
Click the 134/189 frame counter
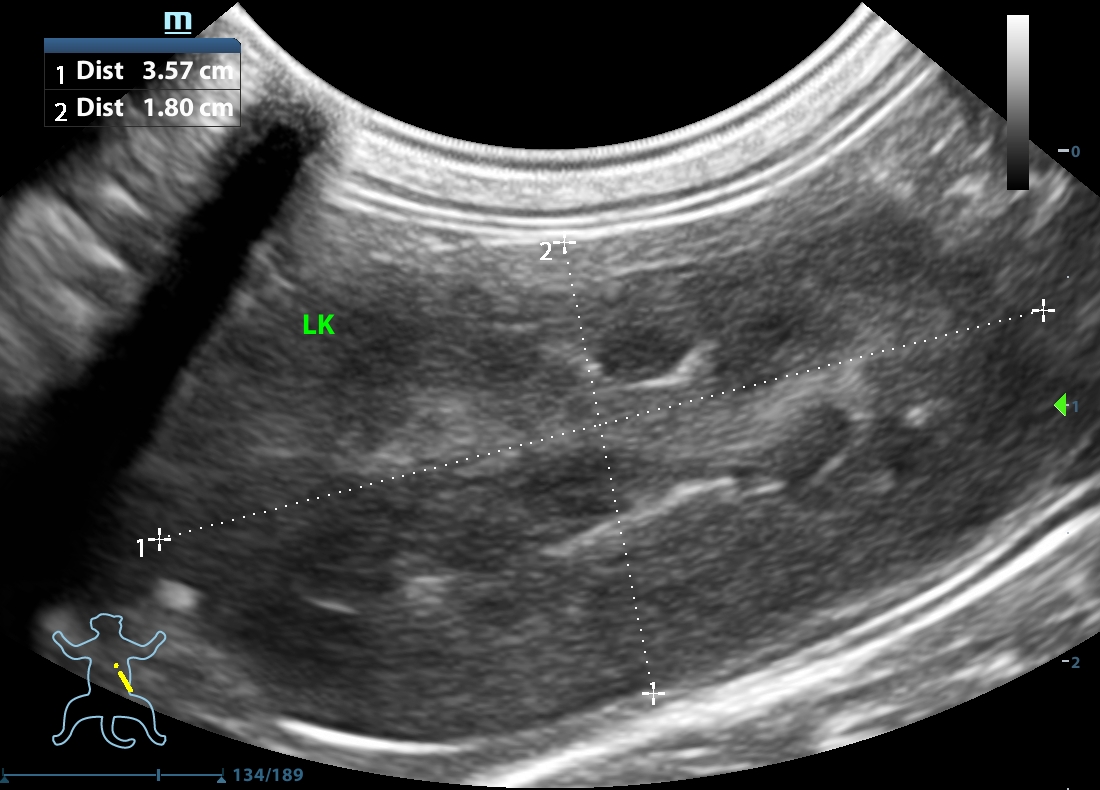[x=268, y=775]
